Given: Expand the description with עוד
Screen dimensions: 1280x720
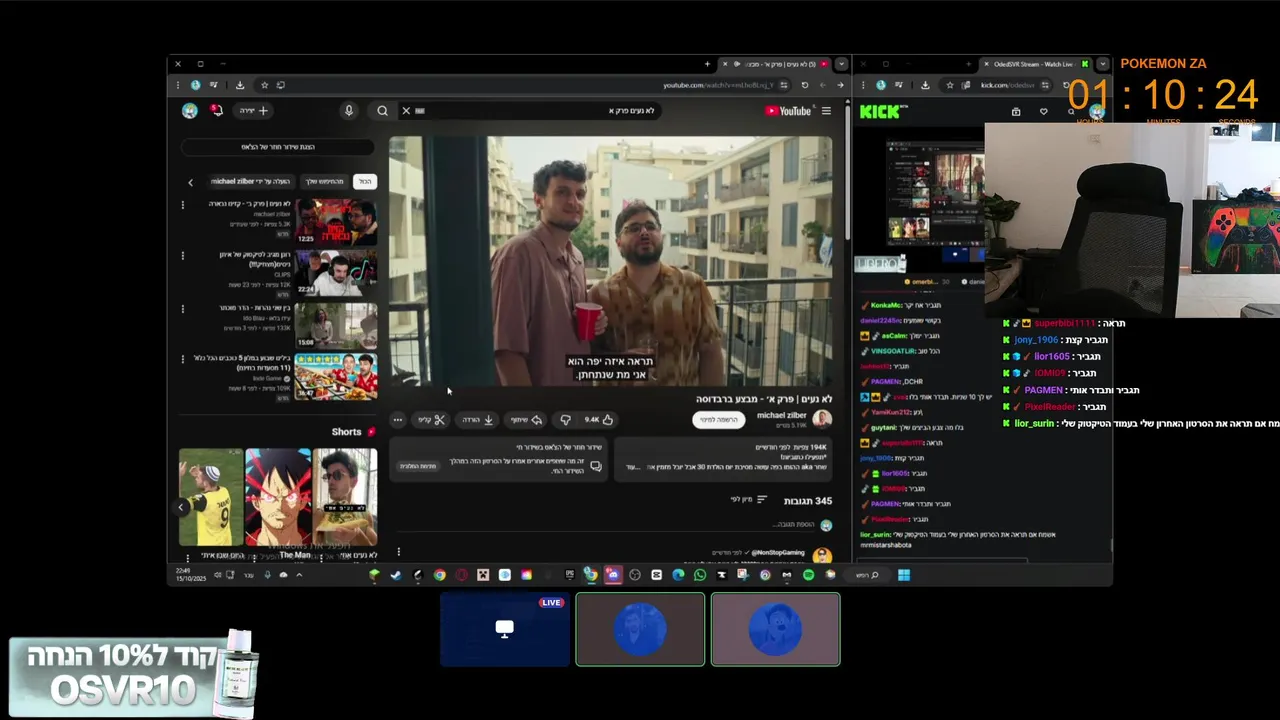Looking at the screenshot, I should tap(632, 467).
